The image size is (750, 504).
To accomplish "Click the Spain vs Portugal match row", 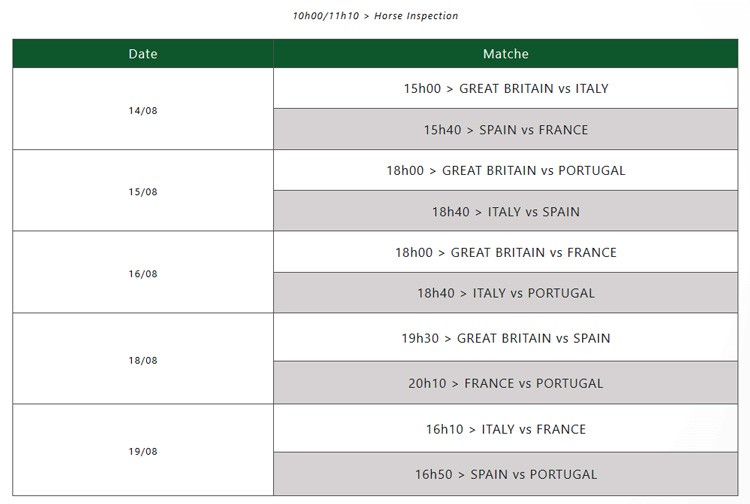I will coord(505,474).
